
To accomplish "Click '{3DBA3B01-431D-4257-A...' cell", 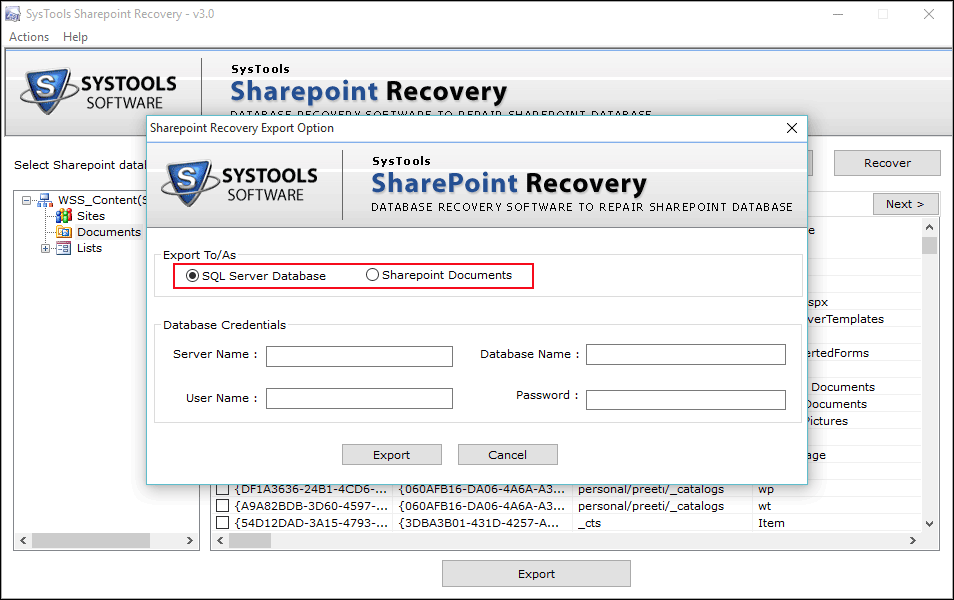I will [479, 523].
